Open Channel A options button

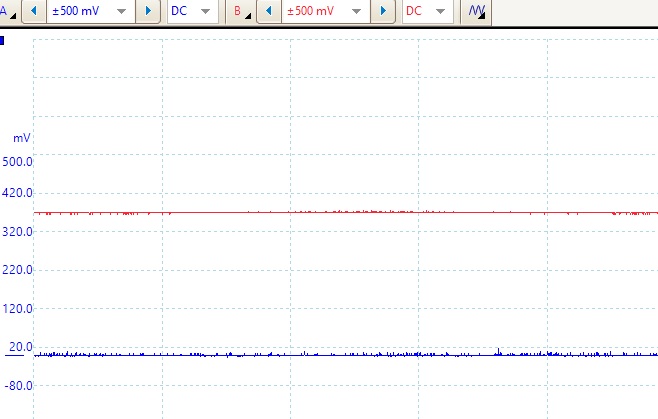[x=8, y=11]
